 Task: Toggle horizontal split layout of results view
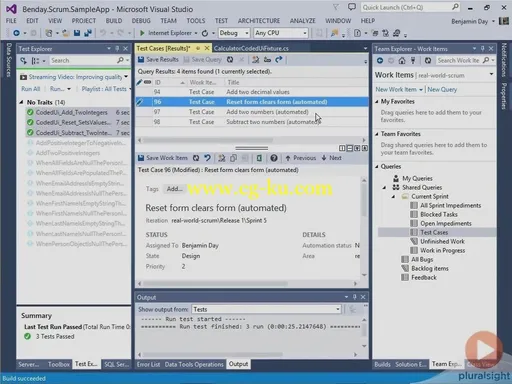[350, 148]
